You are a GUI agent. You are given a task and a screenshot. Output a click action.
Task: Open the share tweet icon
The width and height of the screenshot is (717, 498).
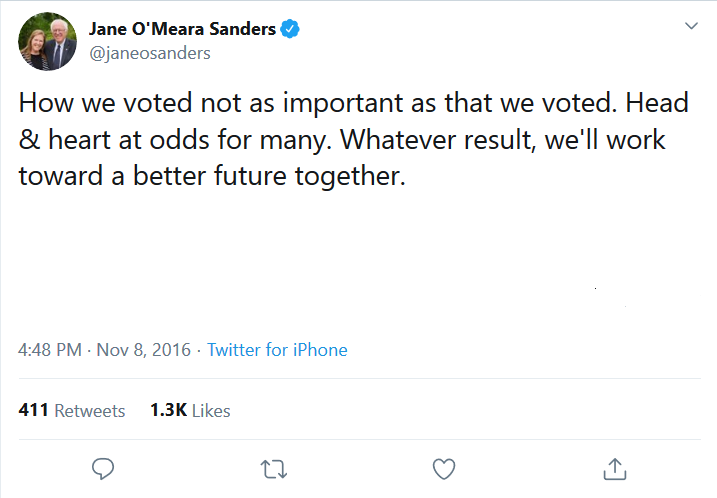(615, 467)
